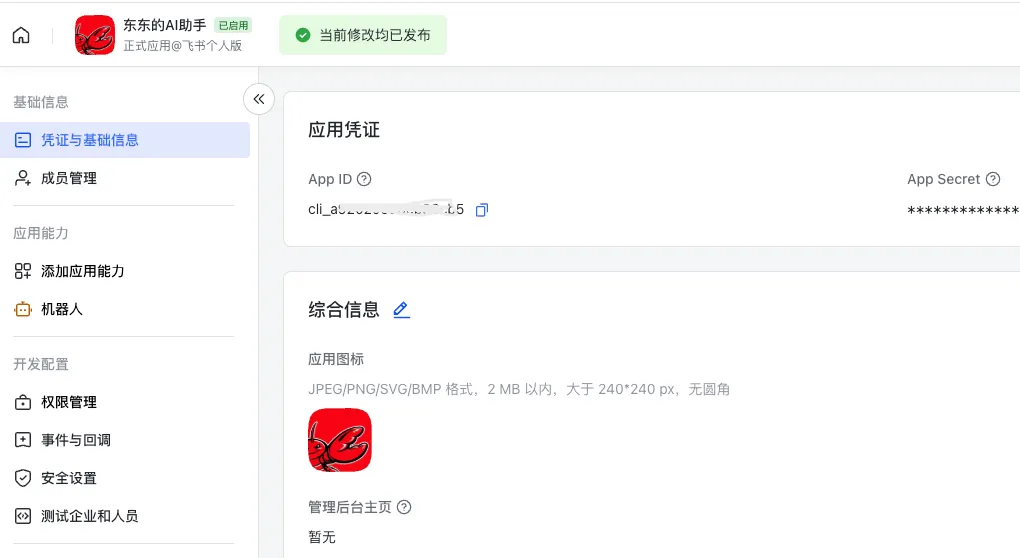
Task: Click the masked App Secret value
Action: 963,210
